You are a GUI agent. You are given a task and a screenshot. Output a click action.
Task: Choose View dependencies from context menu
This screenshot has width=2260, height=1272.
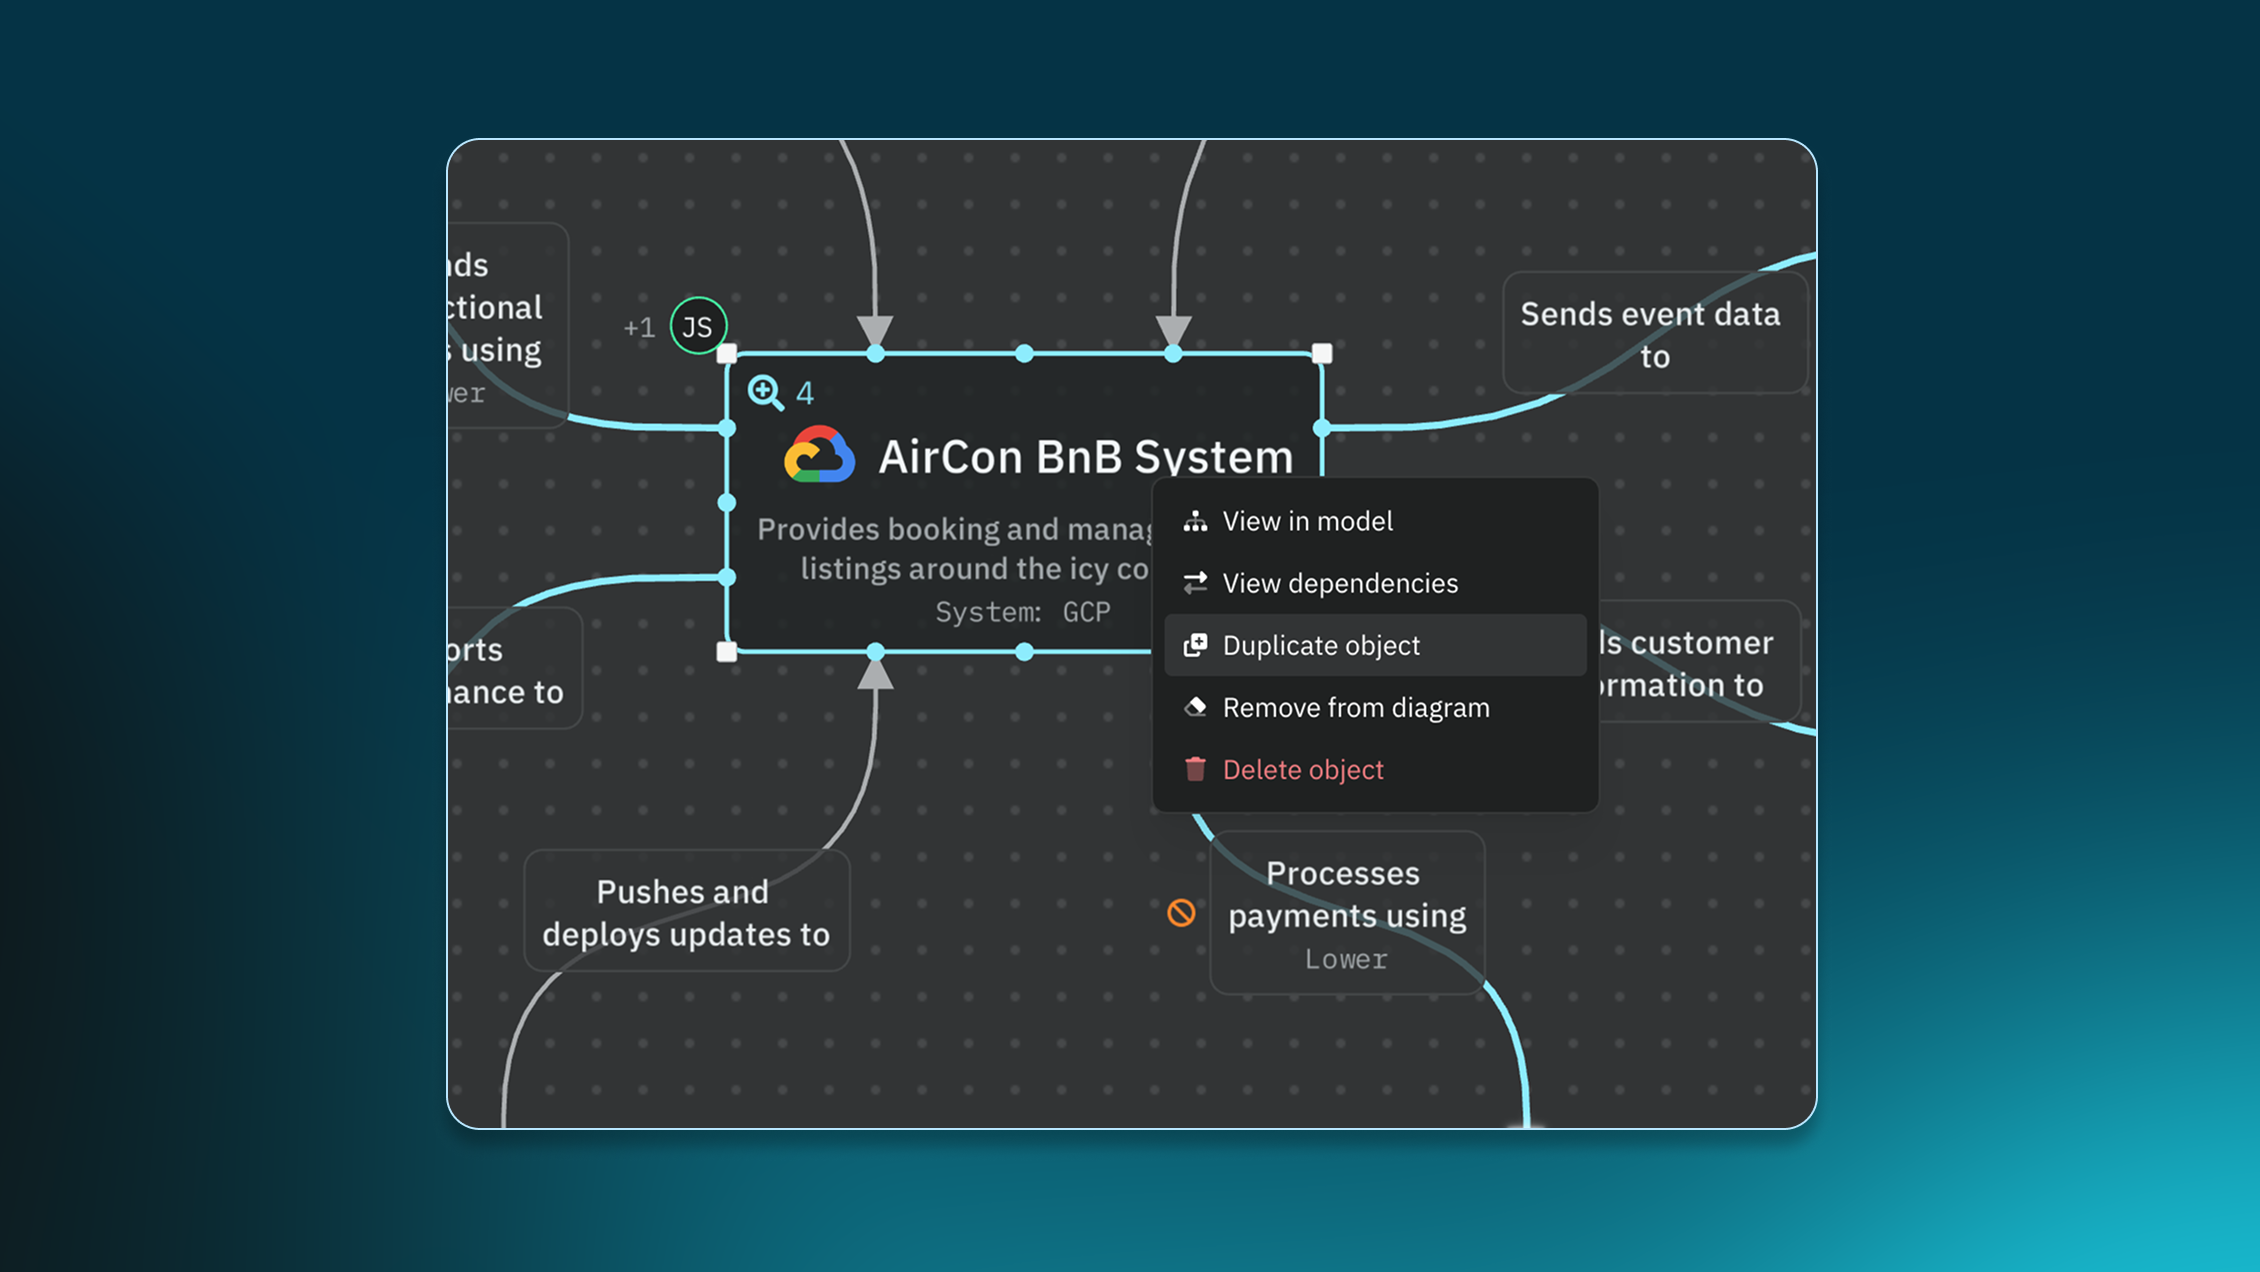(x=1340, y=583)
